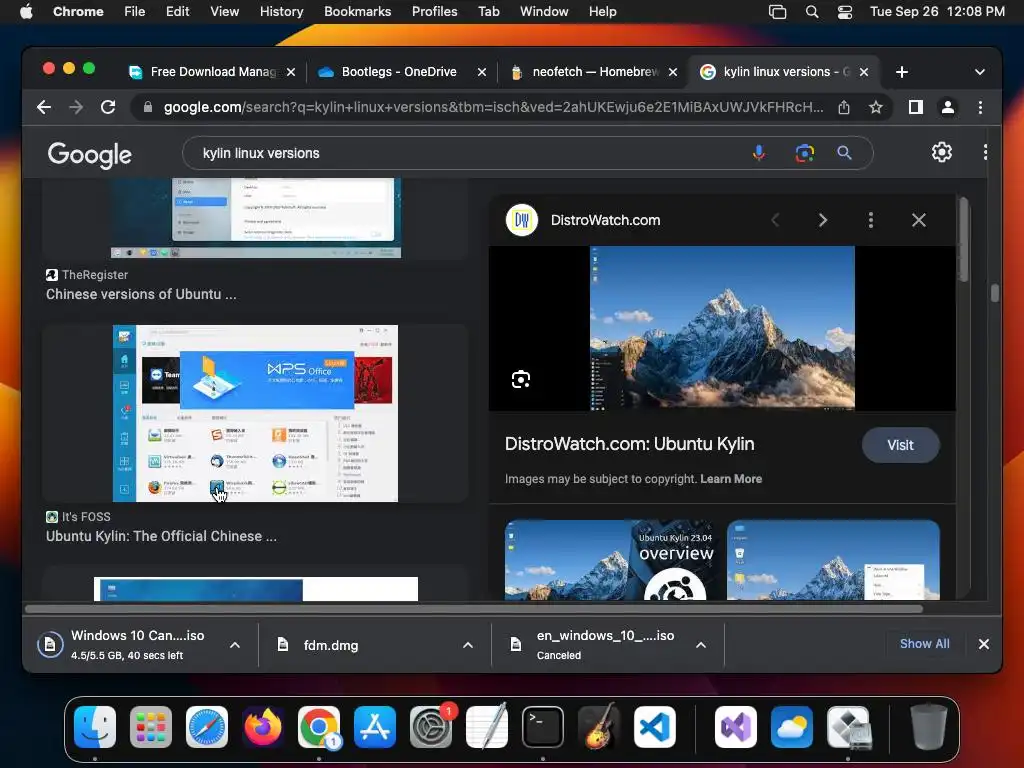This screenshot has height=768, width=1024.
Task: Show next image in preview panel
Action: click(x=823, y=220)
